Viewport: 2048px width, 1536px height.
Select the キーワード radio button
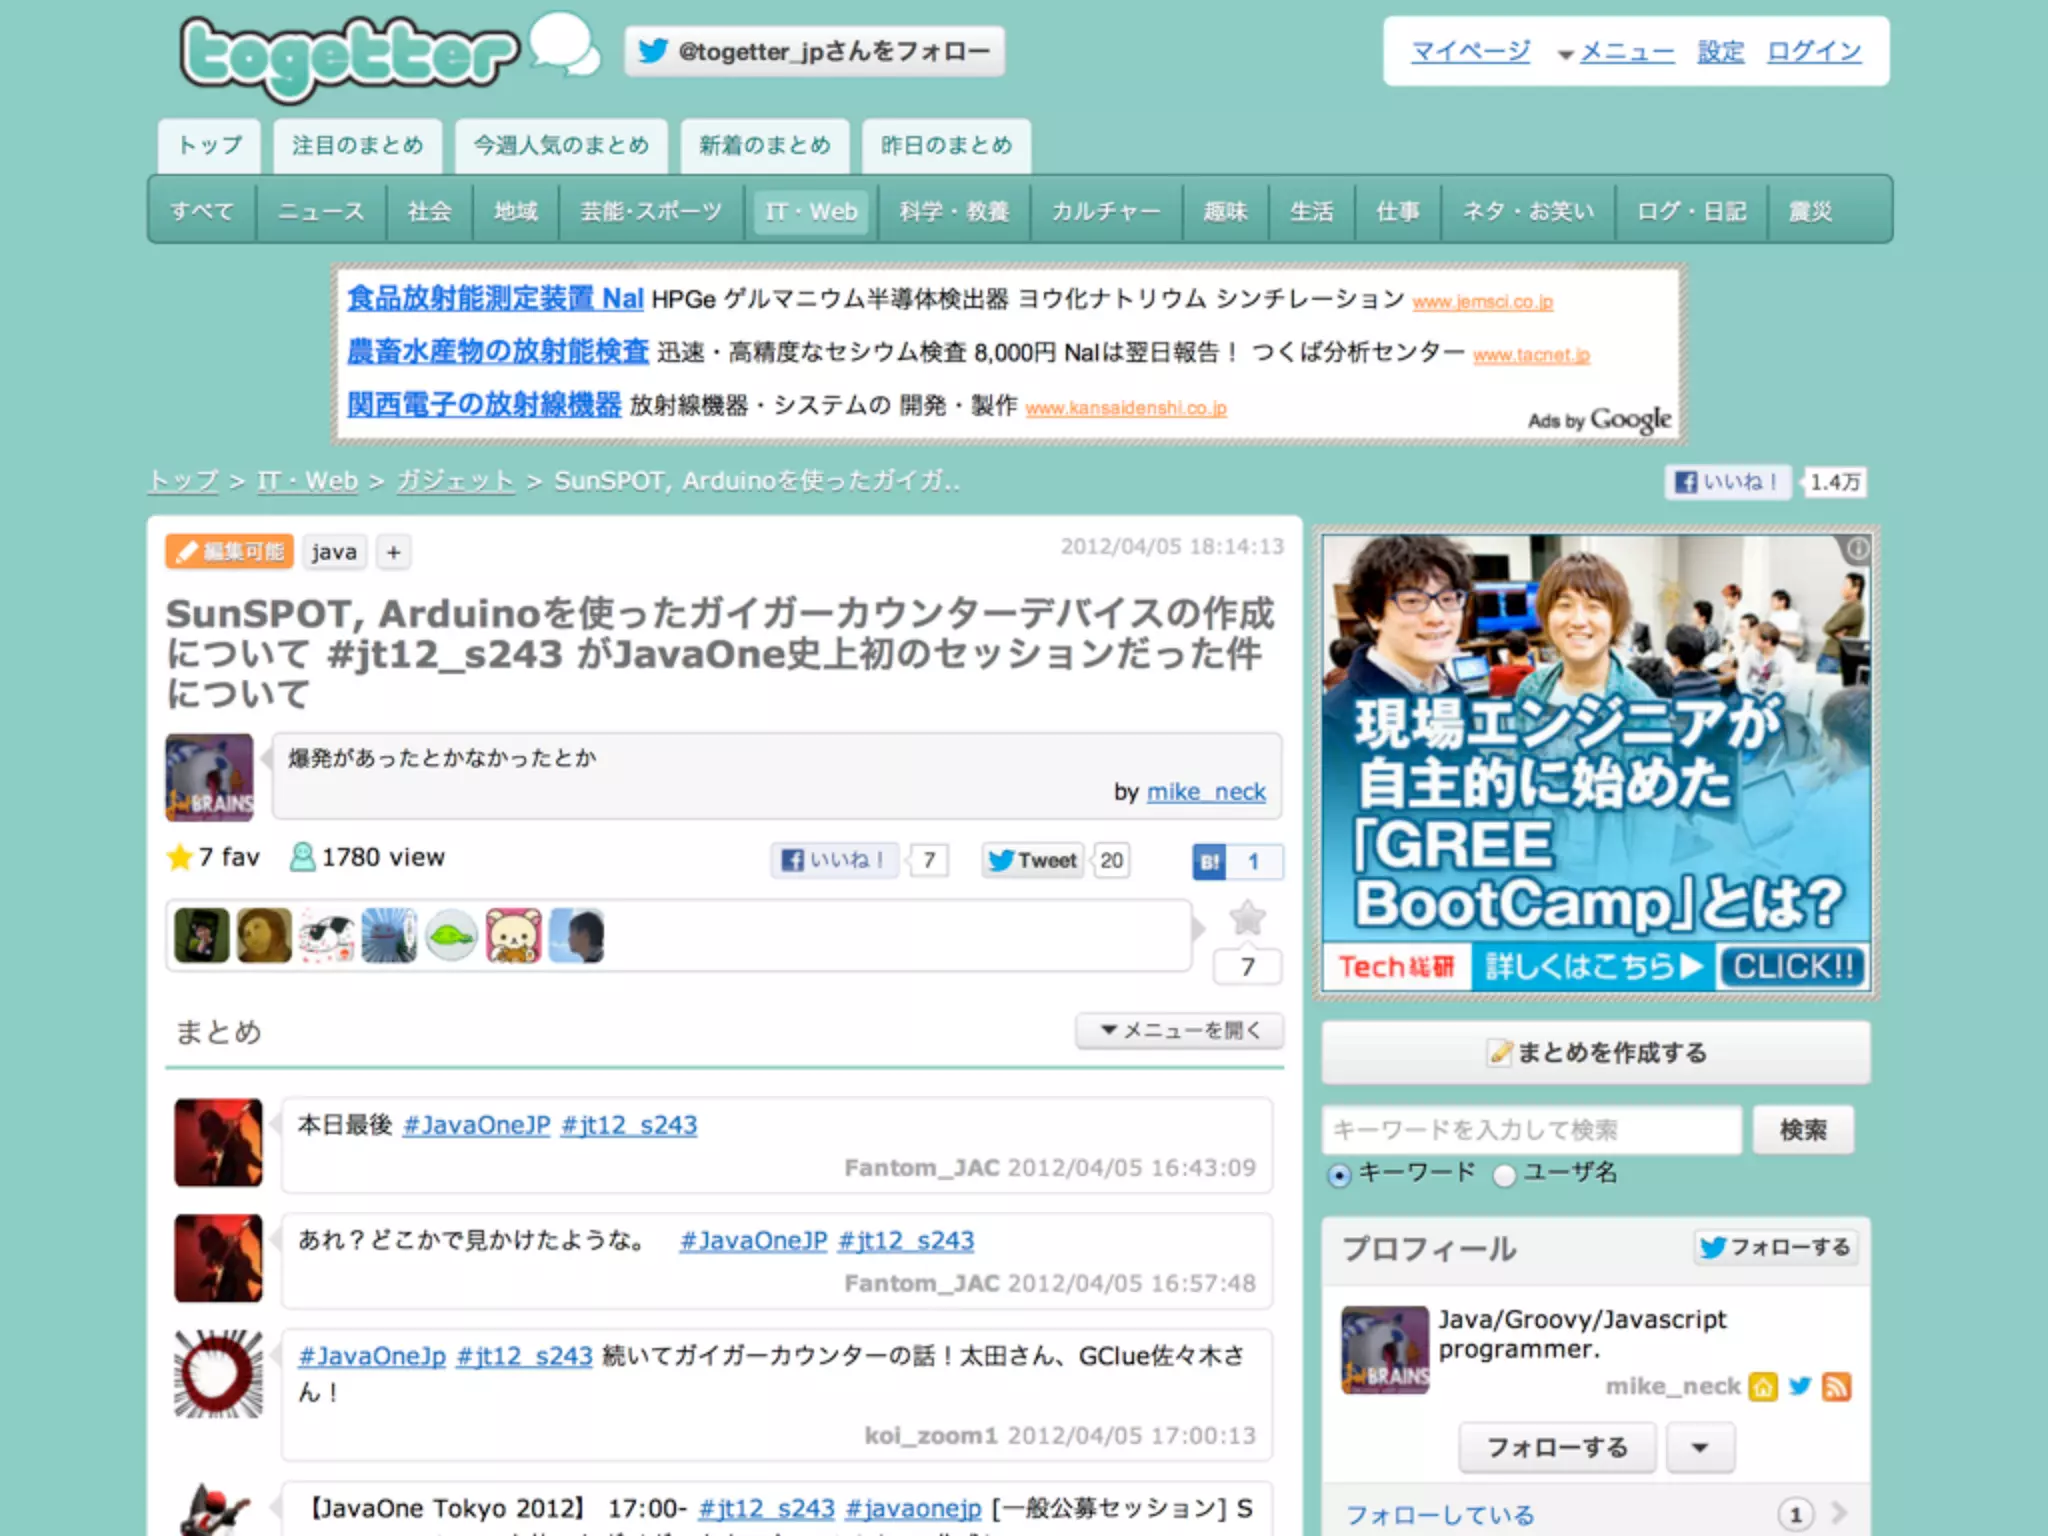tap(1339, 1175)
